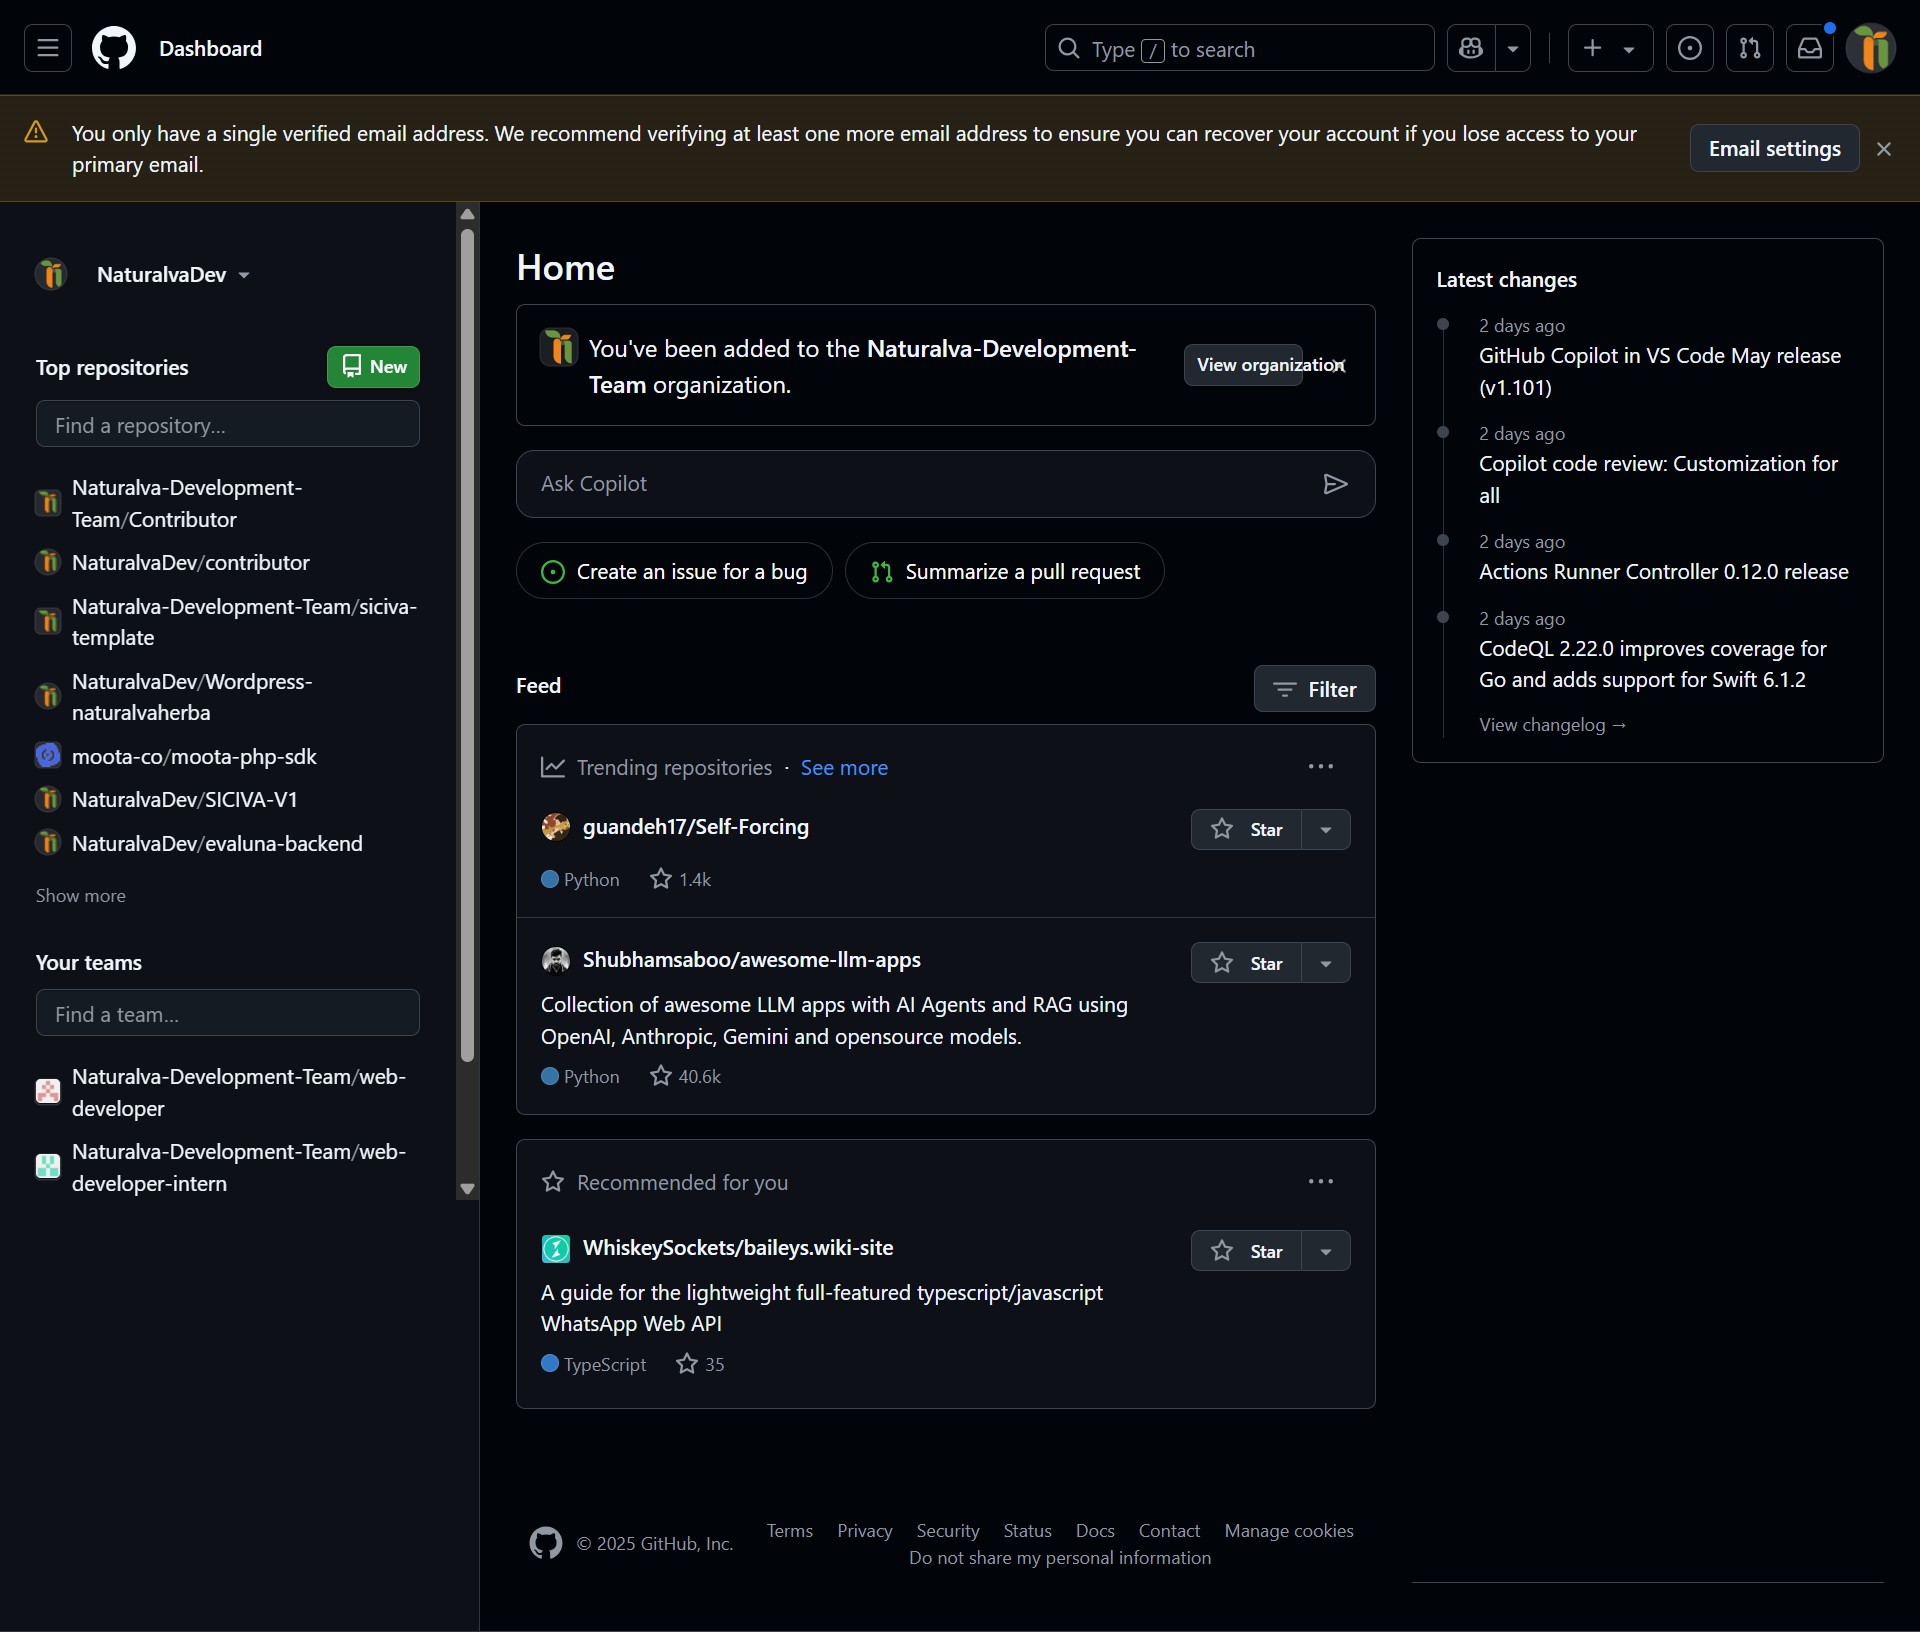
Task: Star the baileys.wiki-site repository
Action: point(1246,1251)
